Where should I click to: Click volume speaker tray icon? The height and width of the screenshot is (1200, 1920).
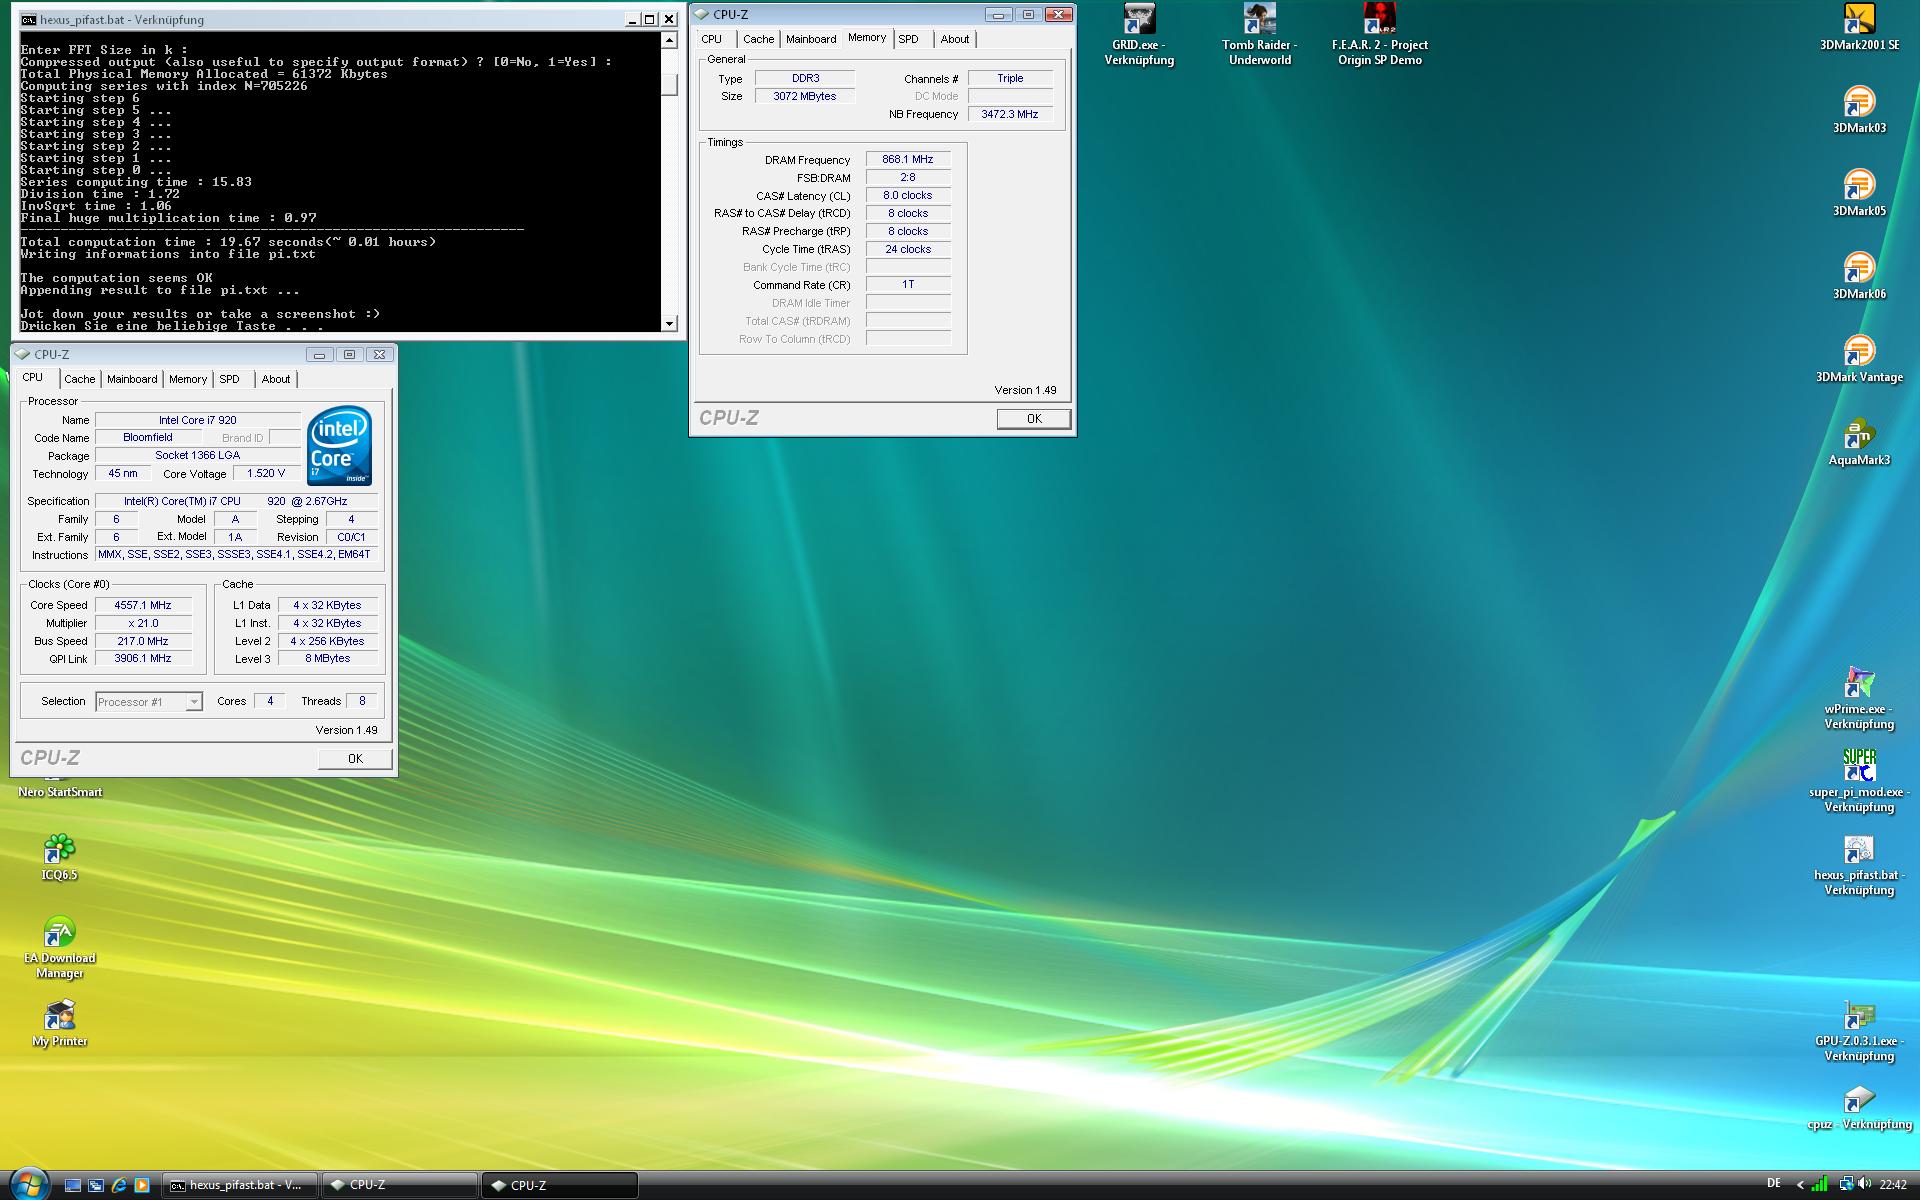tap(1864, 1185)
